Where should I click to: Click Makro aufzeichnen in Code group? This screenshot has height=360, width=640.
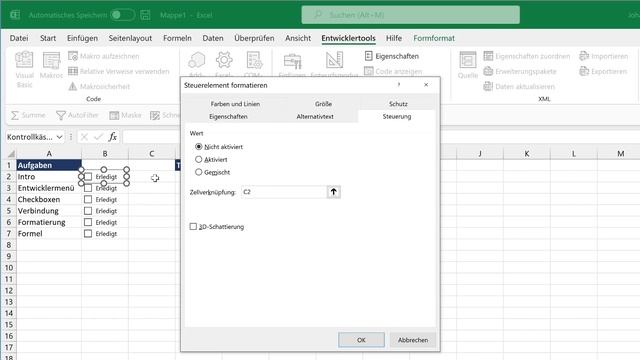104,56
